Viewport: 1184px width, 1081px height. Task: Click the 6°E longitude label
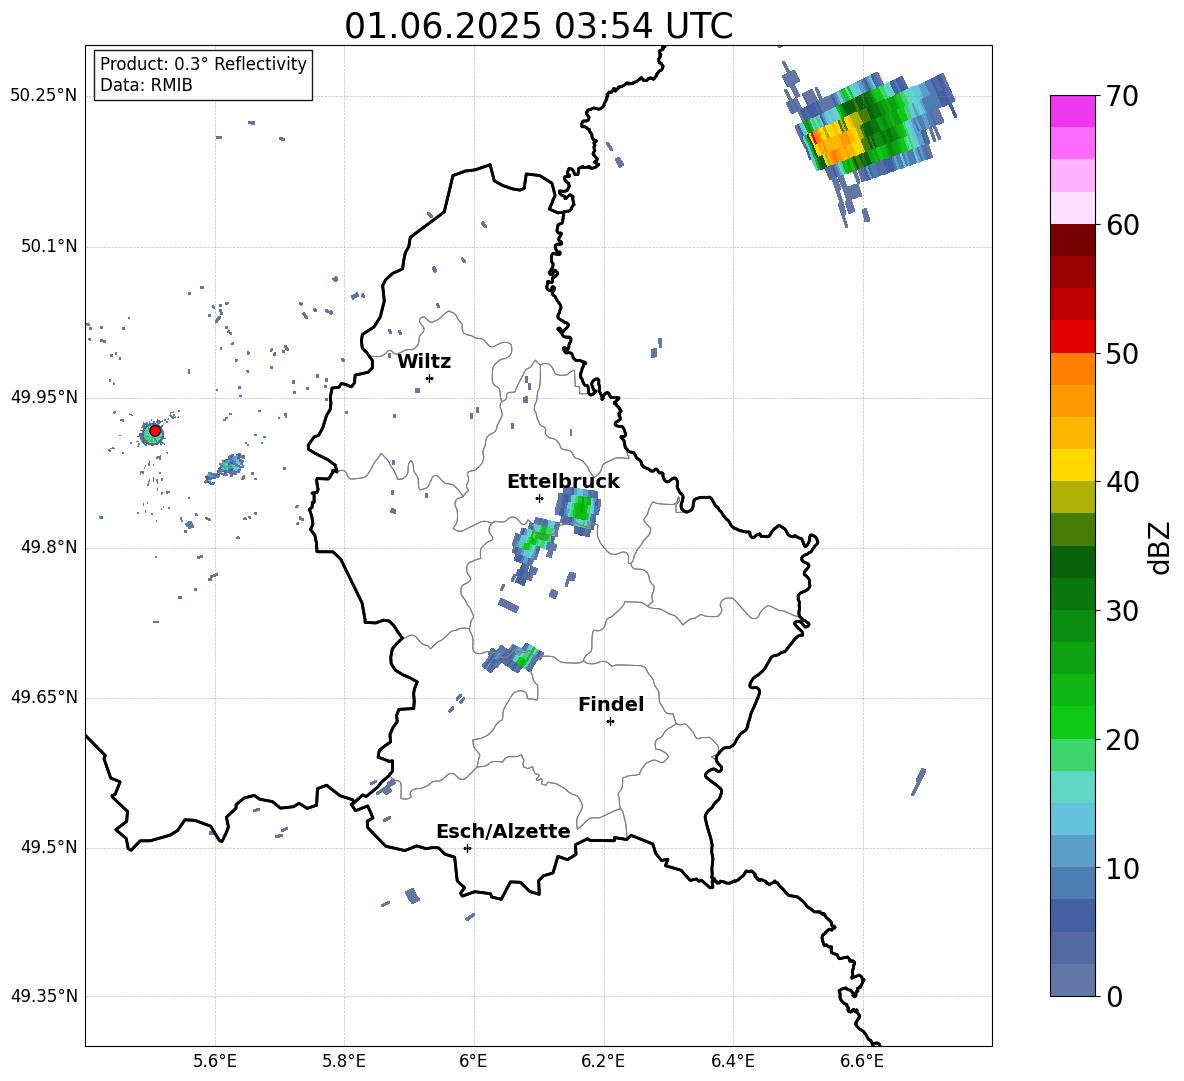[473, 1061]
